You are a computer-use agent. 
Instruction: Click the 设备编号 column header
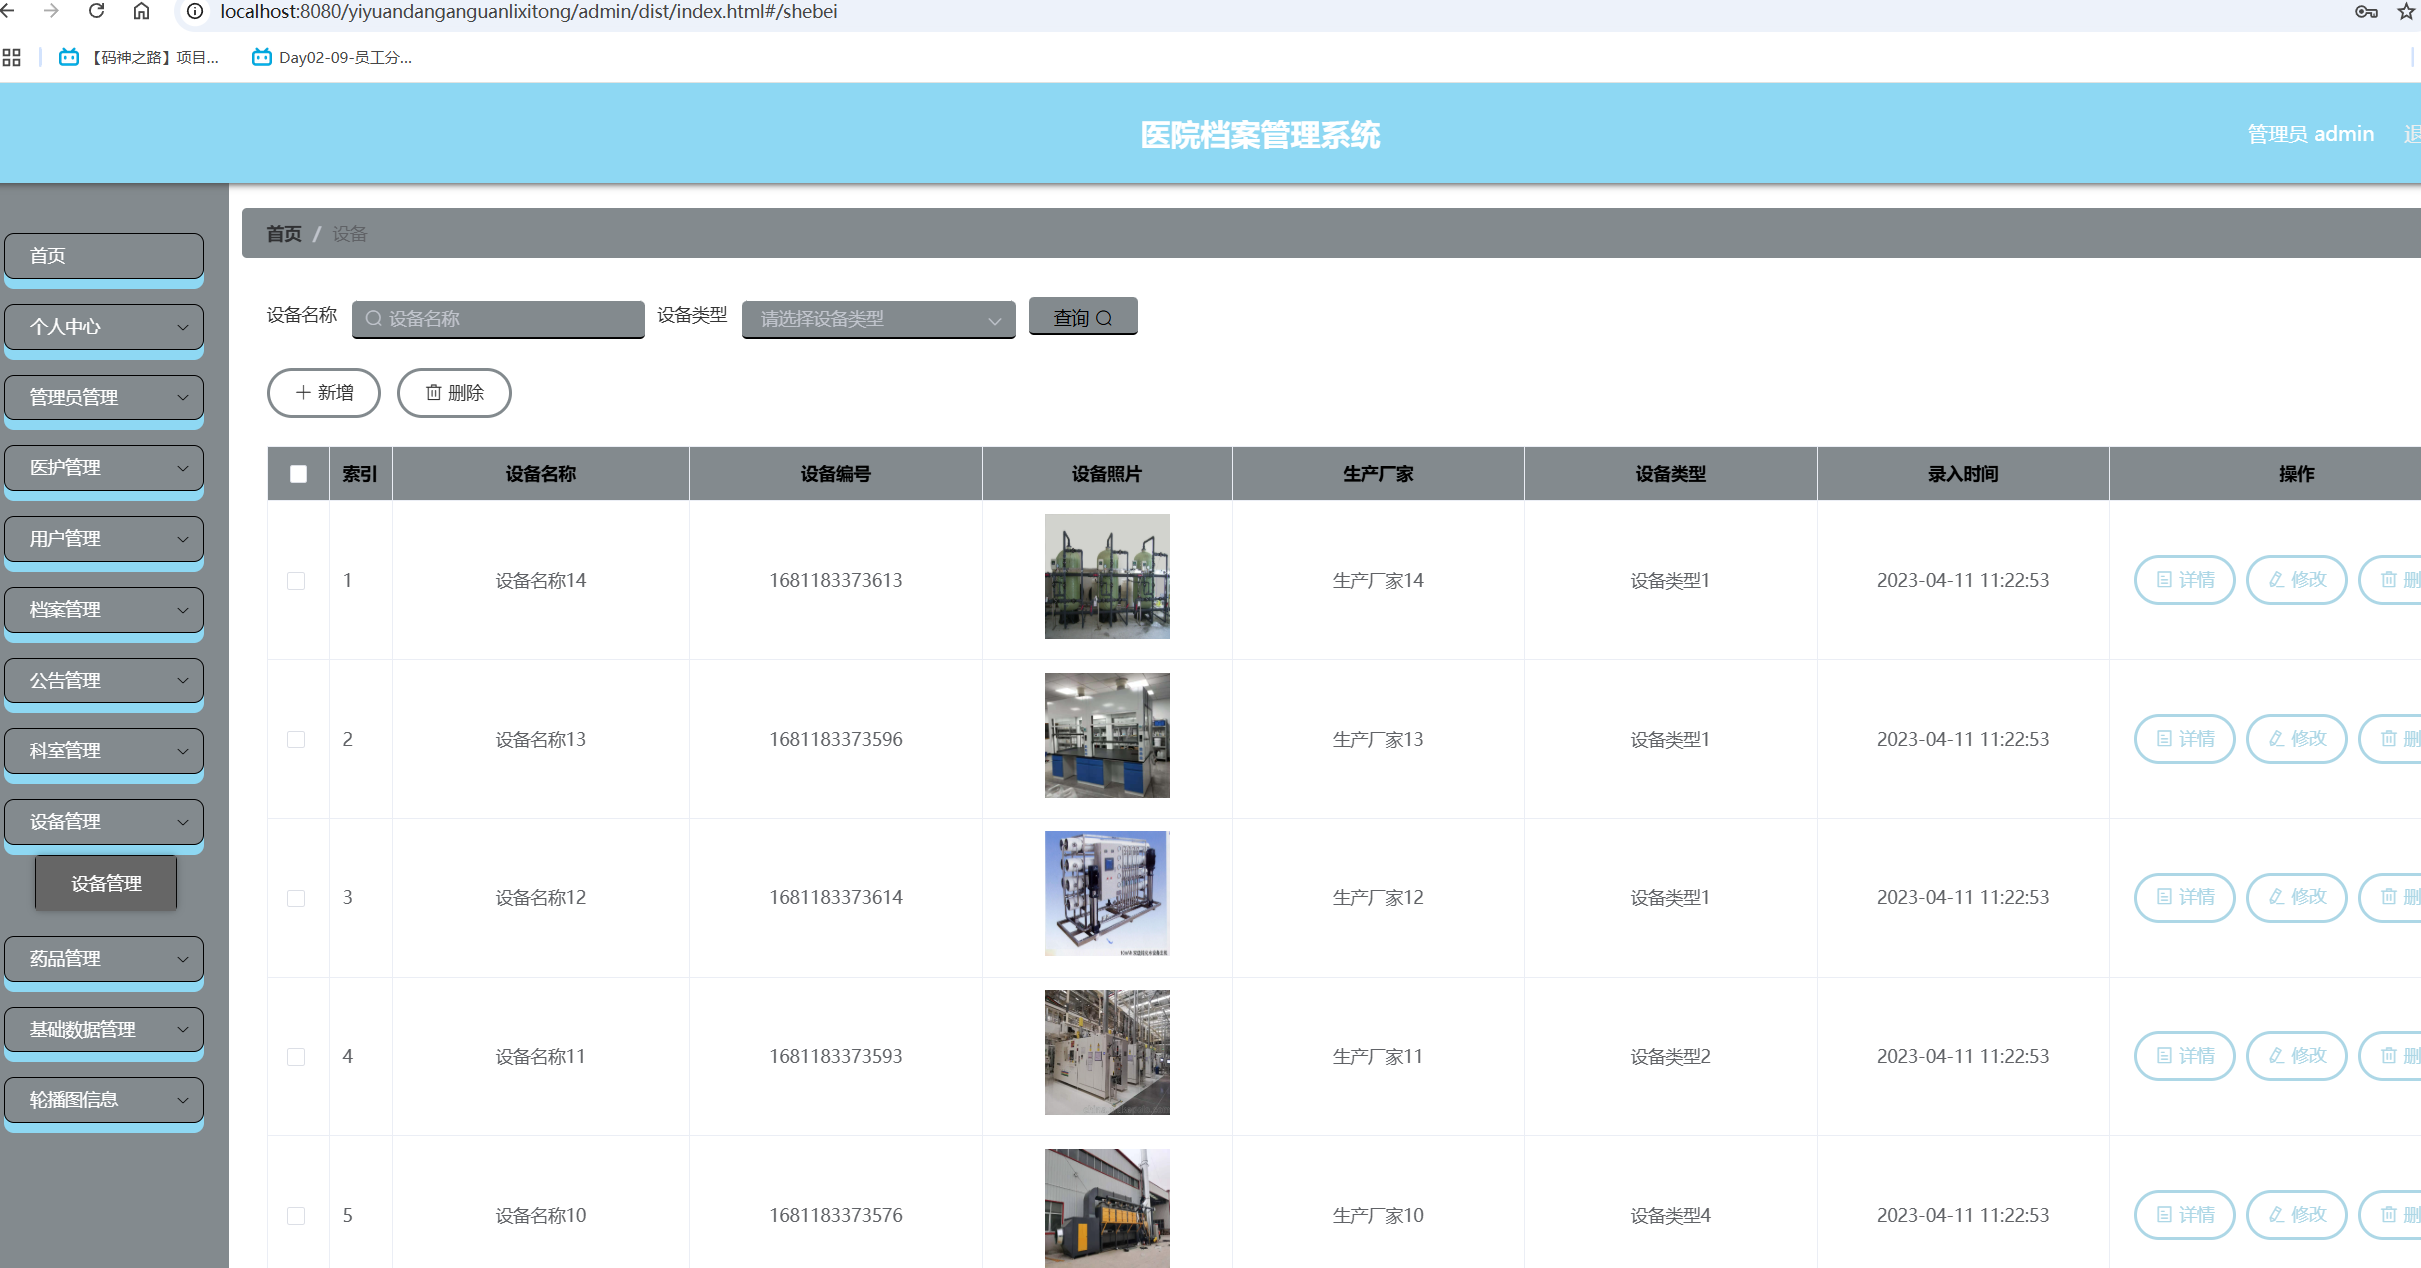point(836,474)
